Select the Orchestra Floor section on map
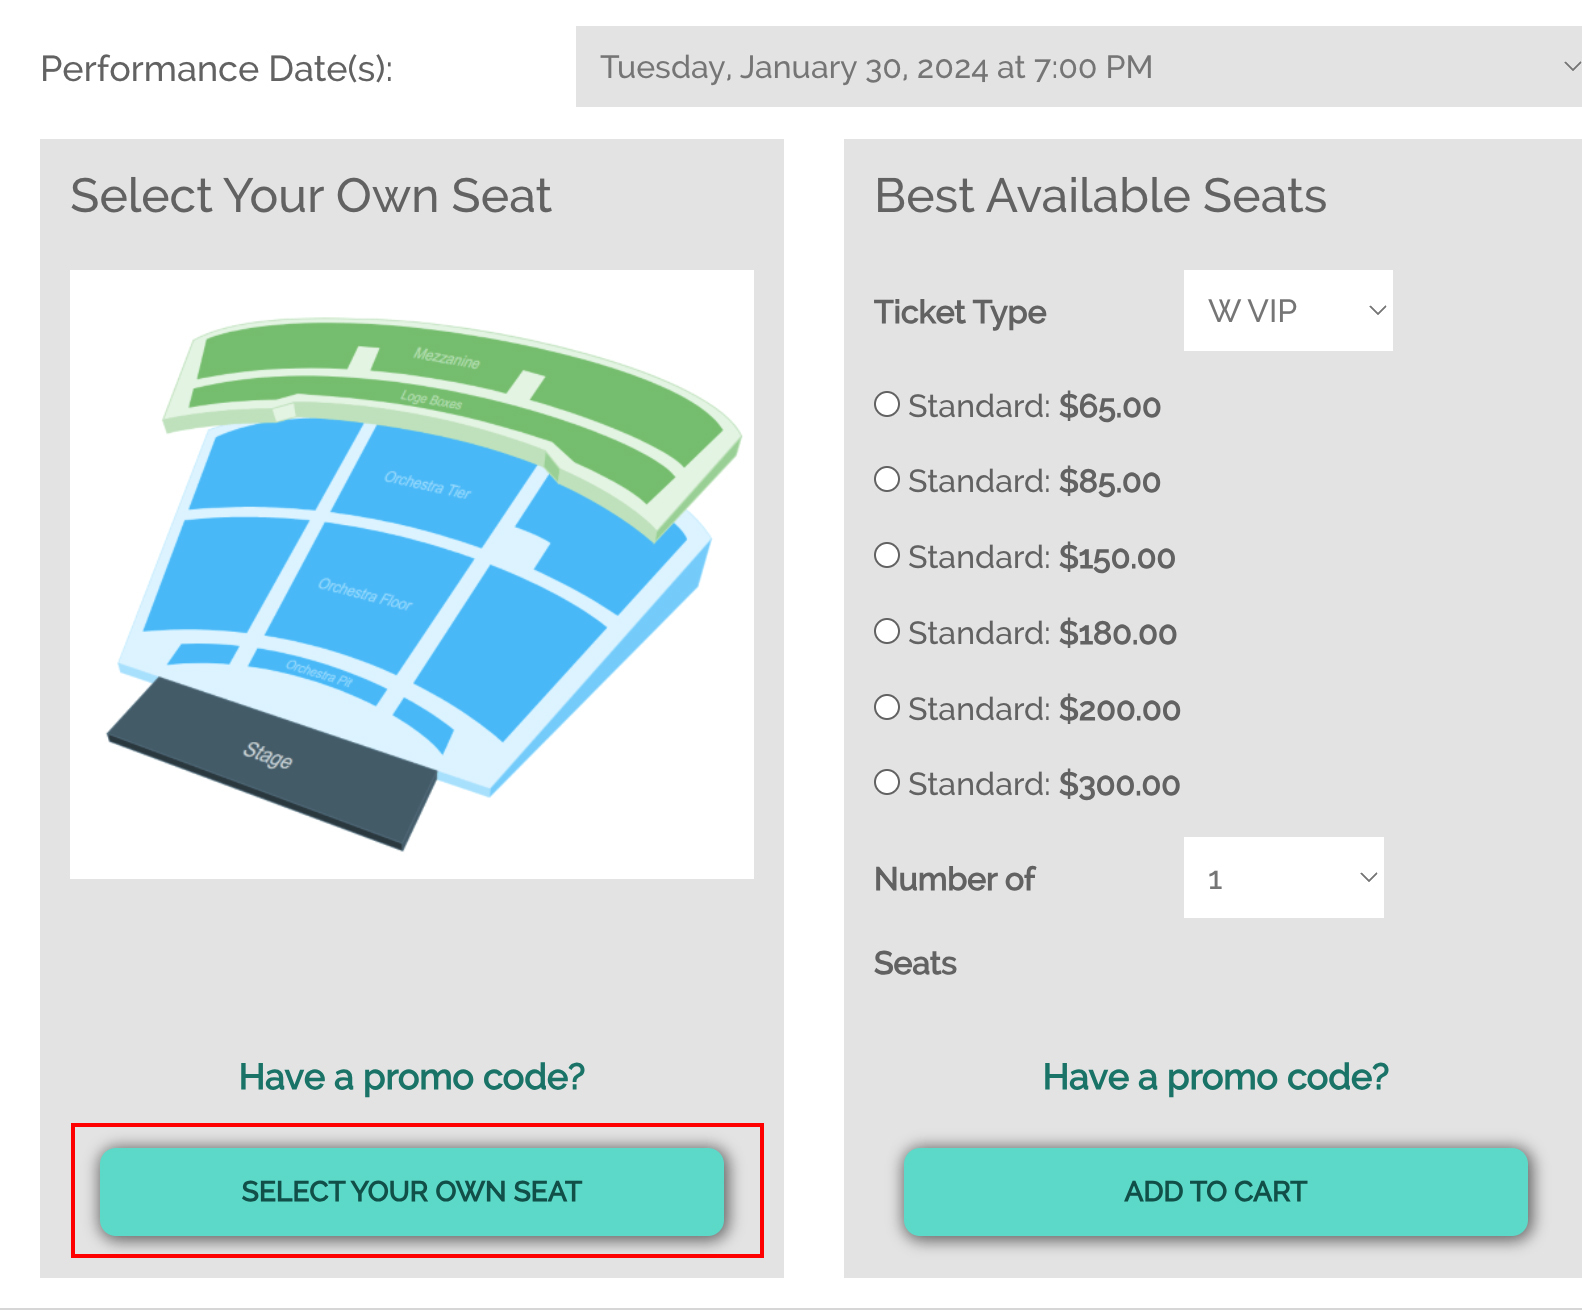The width and height of the screenshot is (1582, 1310). [365, 595]
